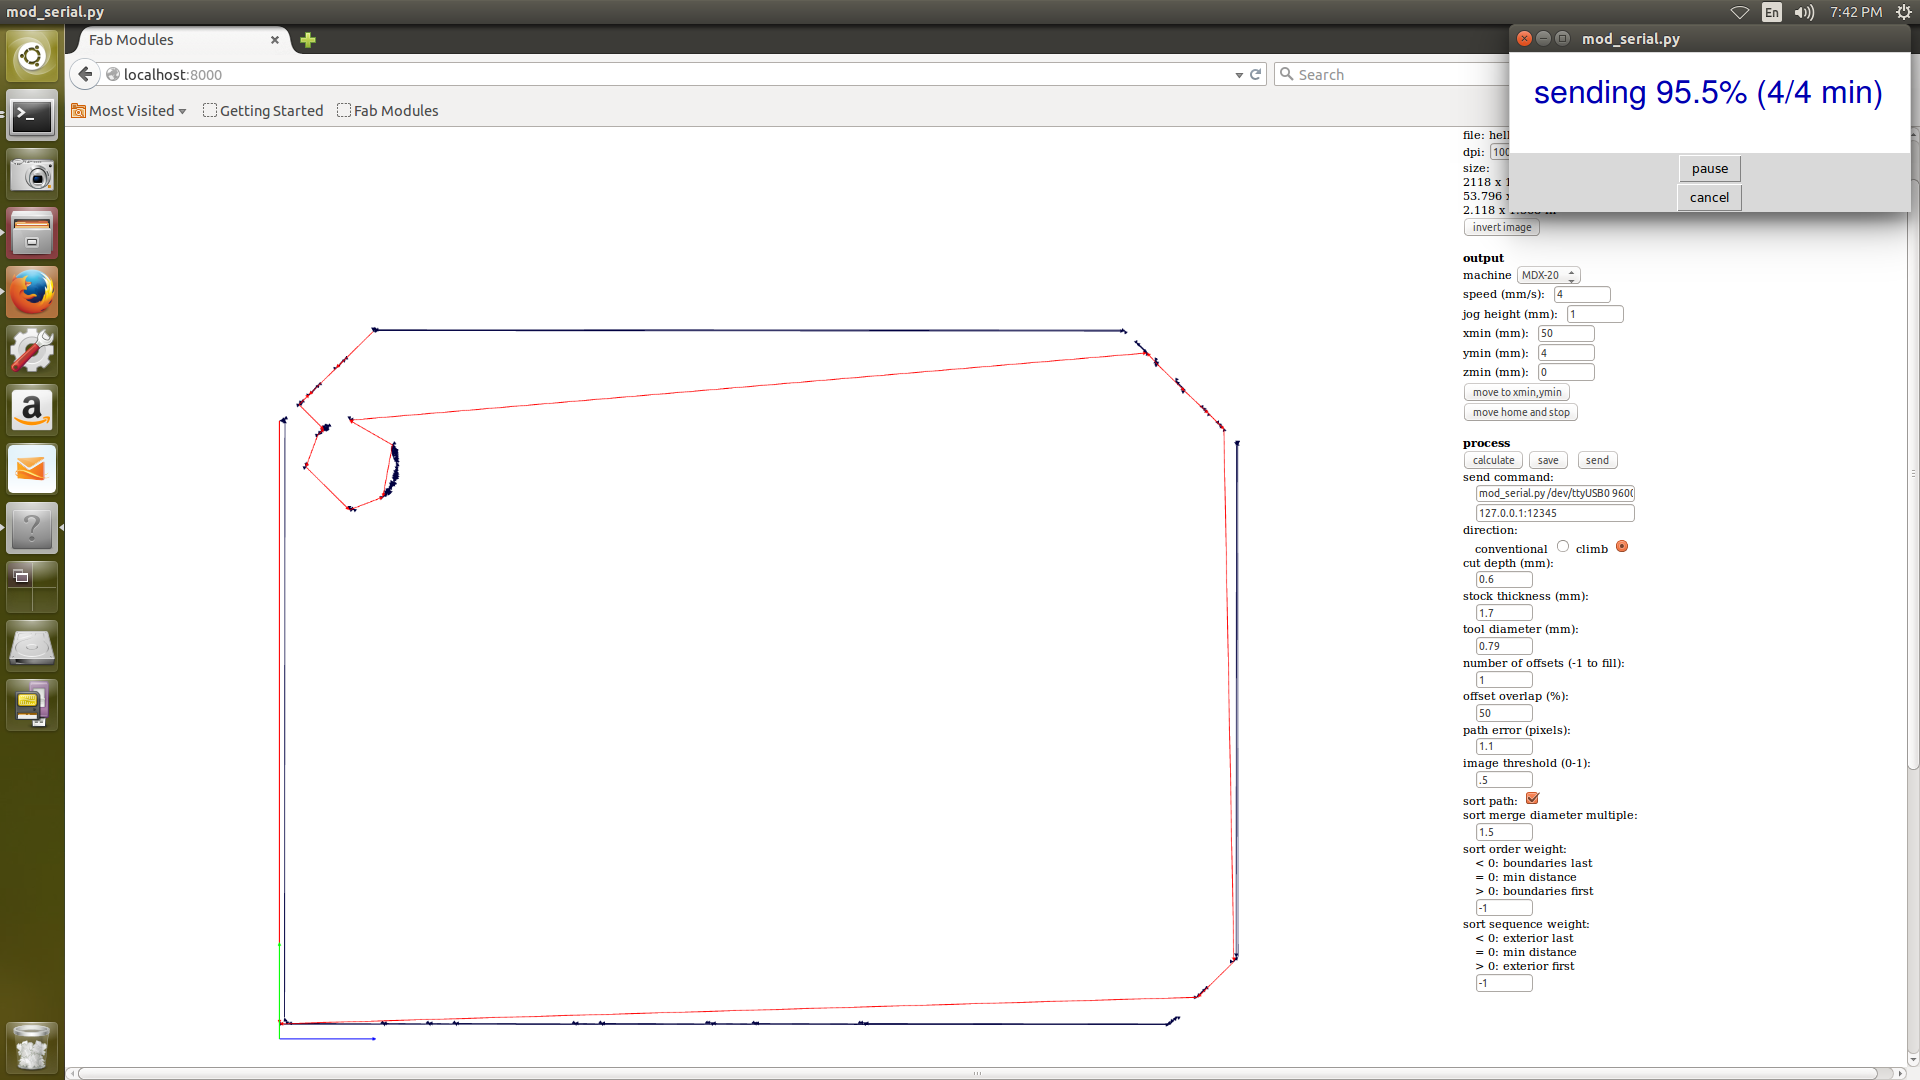The width and height of the screenshot is (1920, 1080).
Task: Click the calculate process button
Action: tap(1493, 461)
